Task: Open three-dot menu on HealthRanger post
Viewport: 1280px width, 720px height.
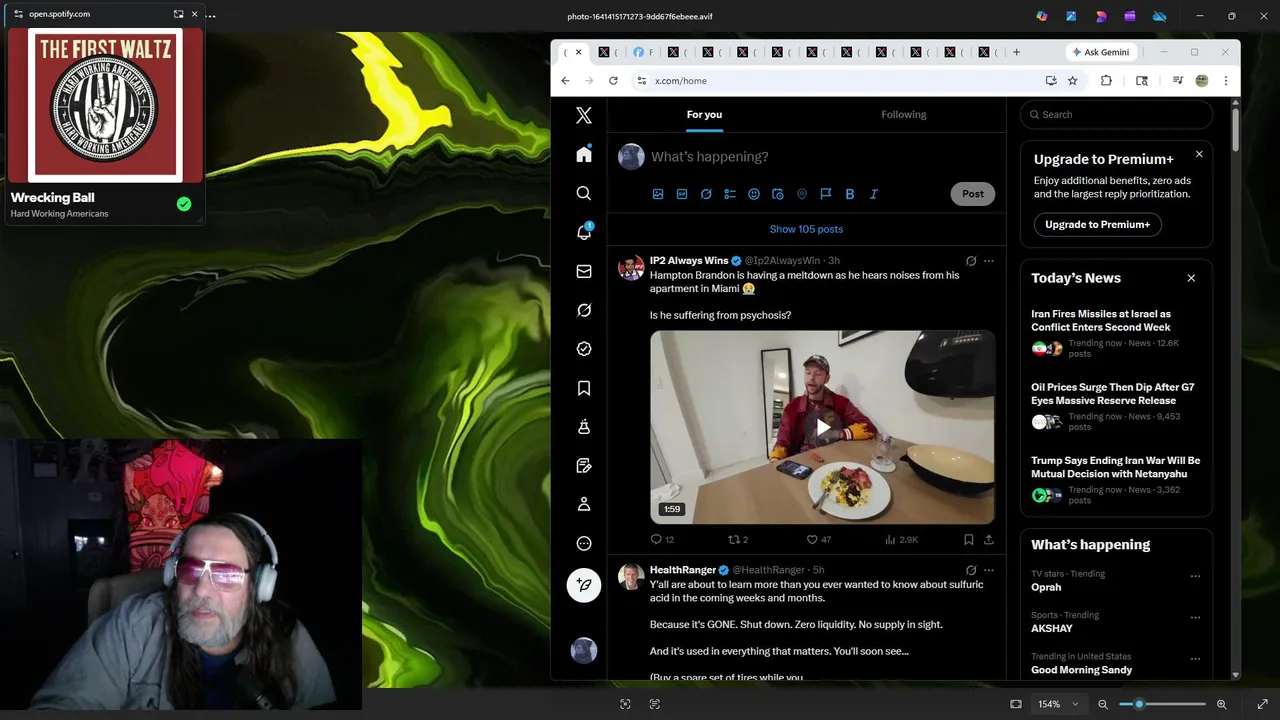Action: [989, 570]
